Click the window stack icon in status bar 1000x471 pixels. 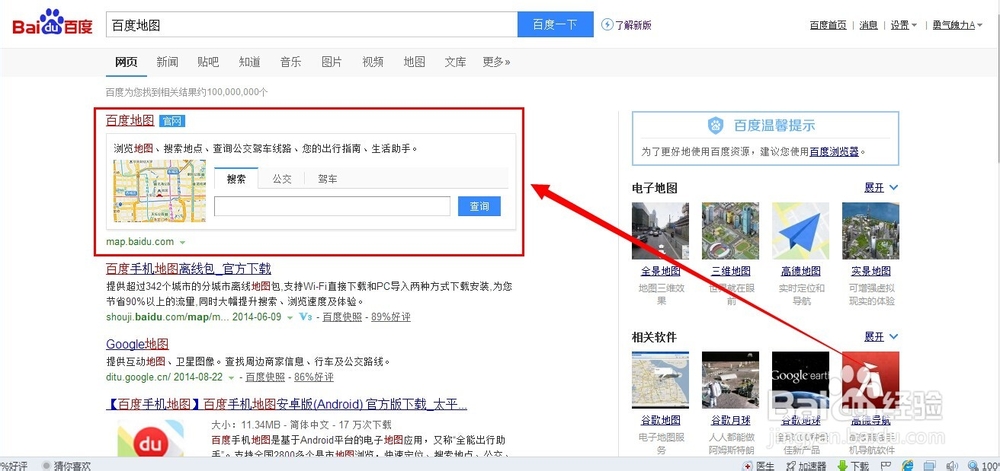click(x=930, y=466)
